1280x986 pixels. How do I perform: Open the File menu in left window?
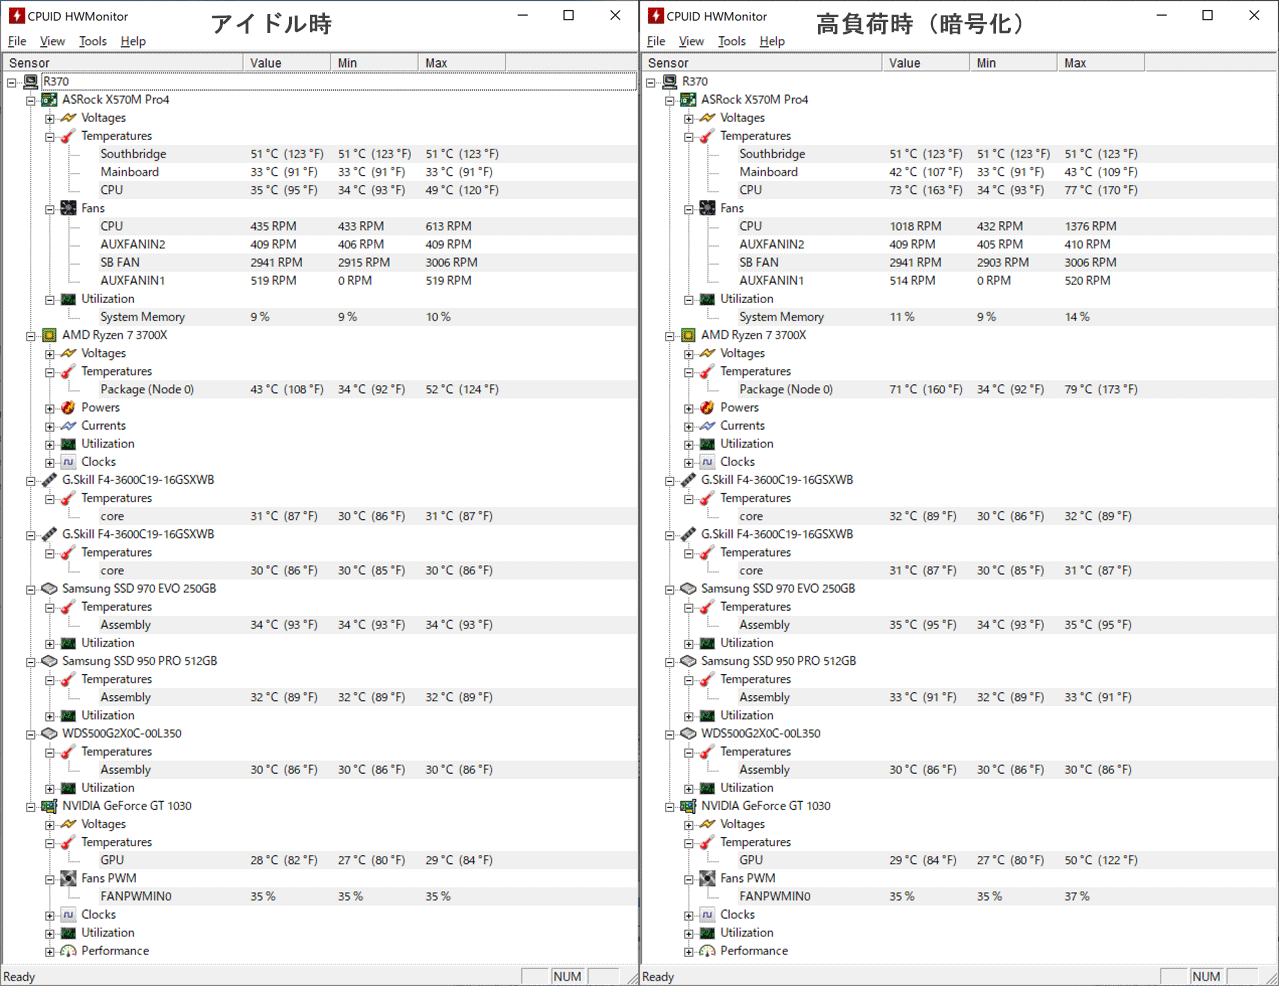pyautogui.click(x=17, y=41)
